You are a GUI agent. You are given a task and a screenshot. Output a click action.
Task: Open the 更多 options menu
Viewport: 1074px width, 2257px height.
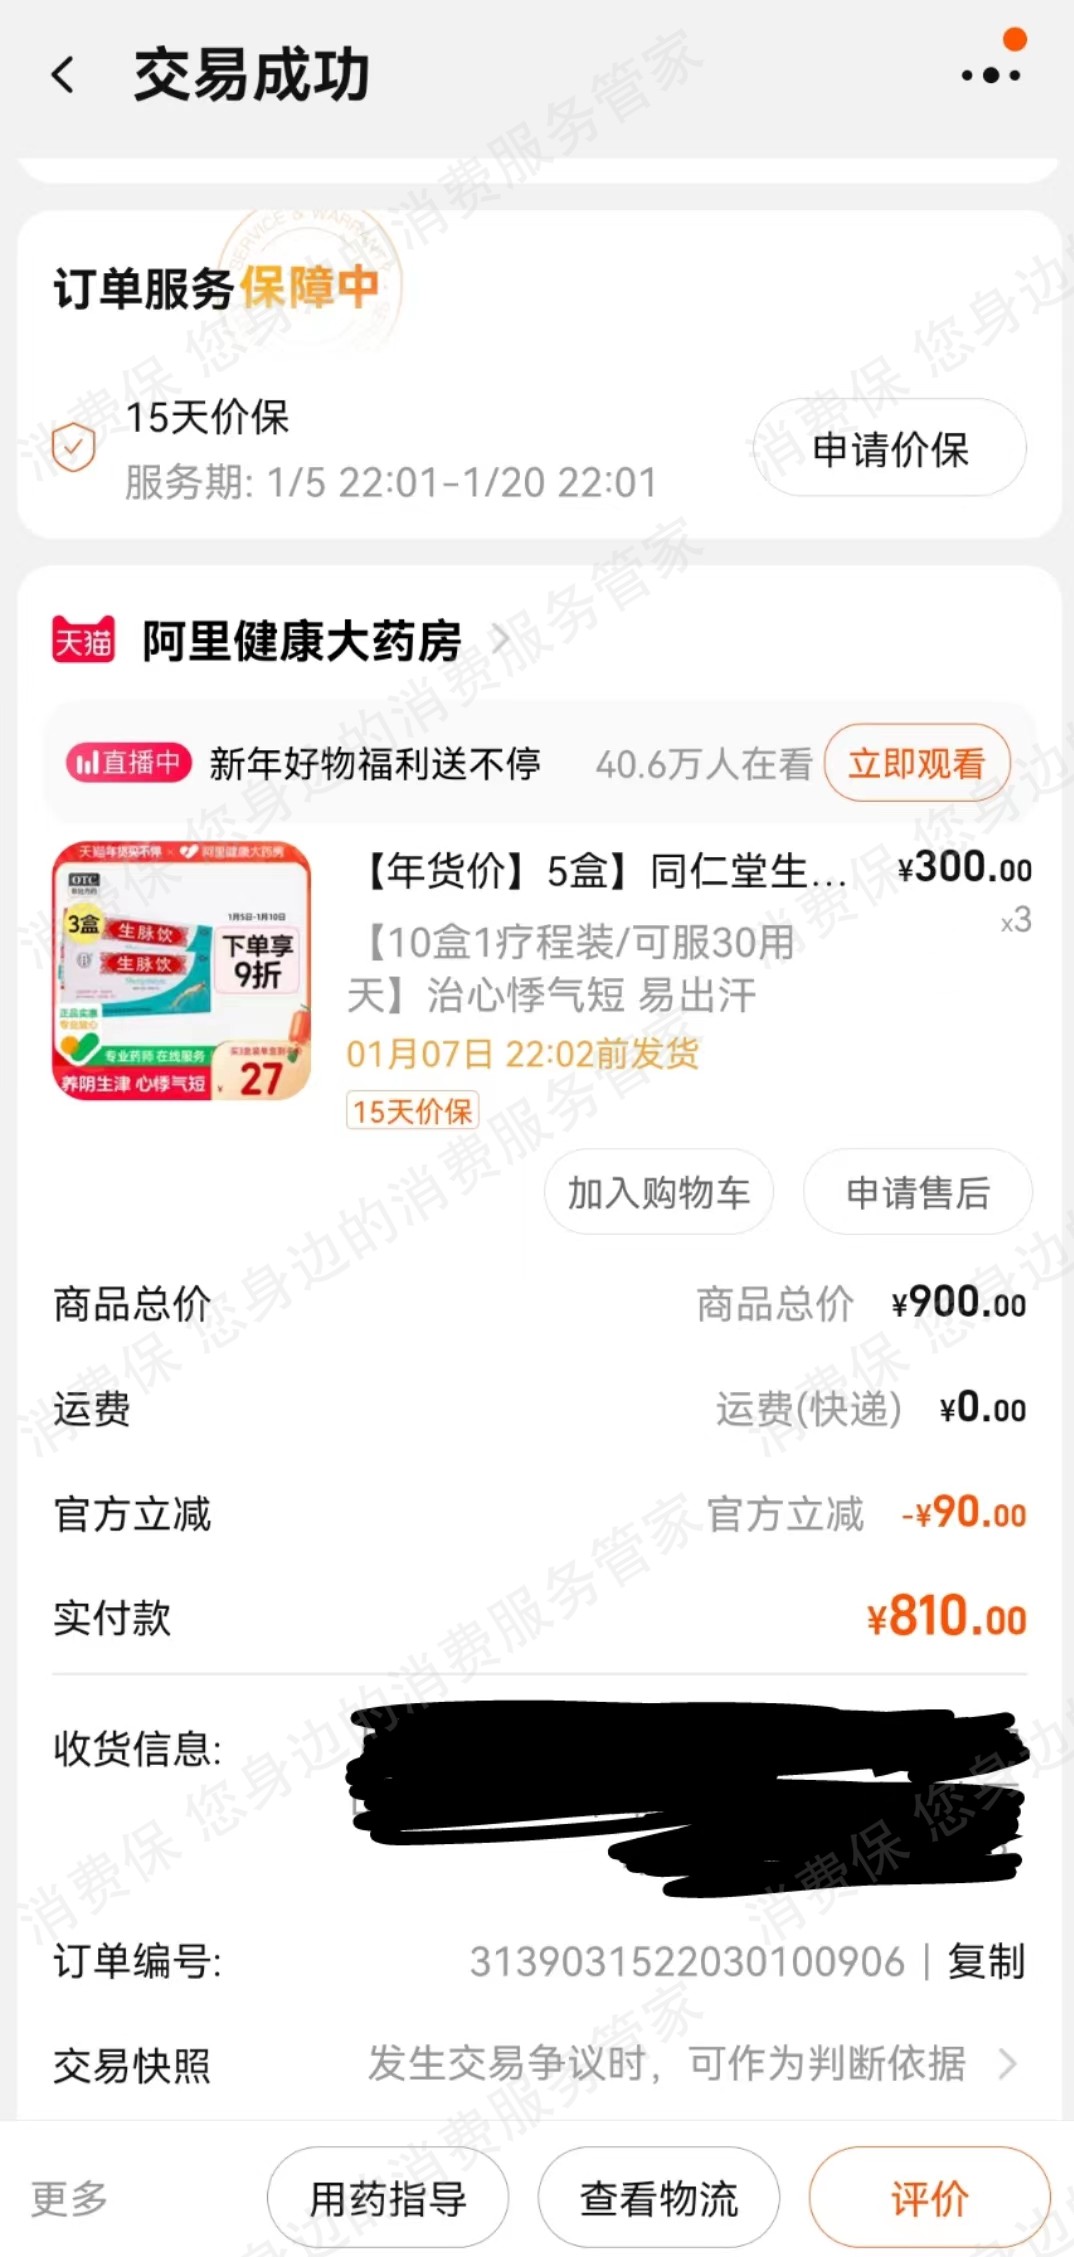coord(69,2199)
